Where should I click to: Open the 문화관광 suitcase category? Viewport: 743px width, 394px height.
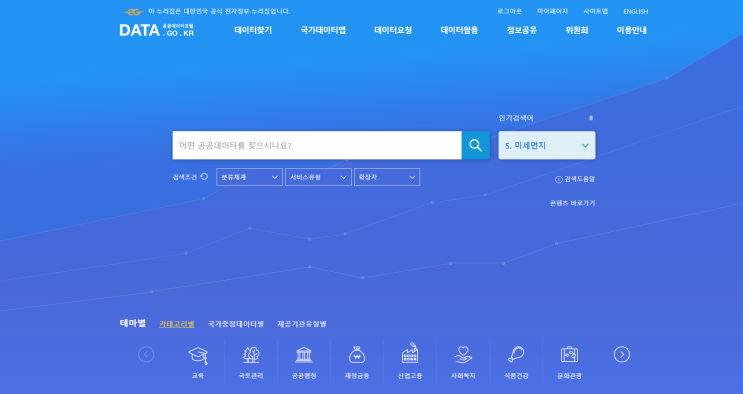click(569, 362)
